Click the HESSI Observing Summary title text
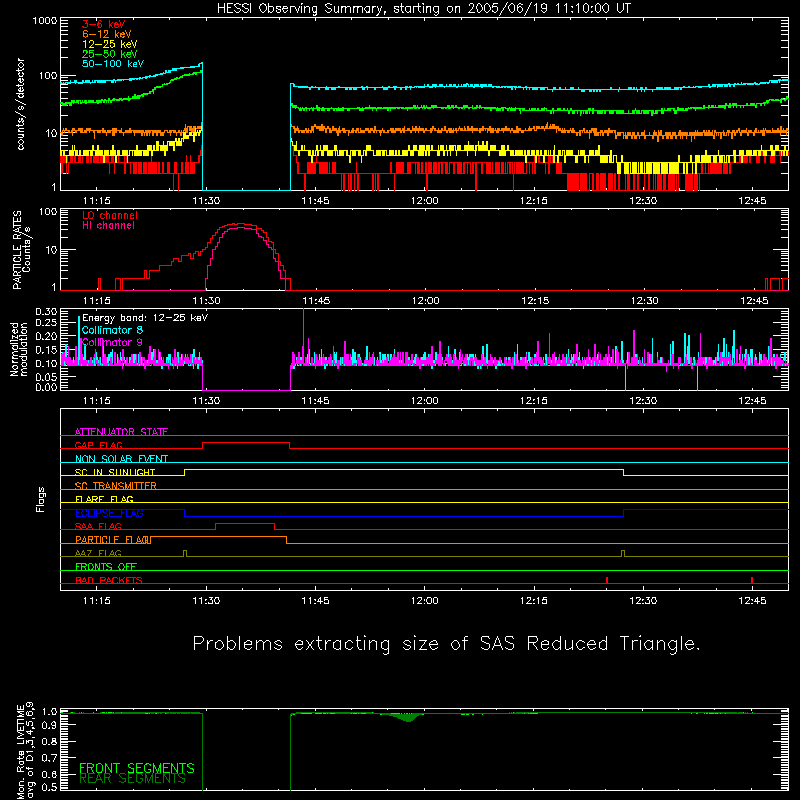 [x=424, y=9]
